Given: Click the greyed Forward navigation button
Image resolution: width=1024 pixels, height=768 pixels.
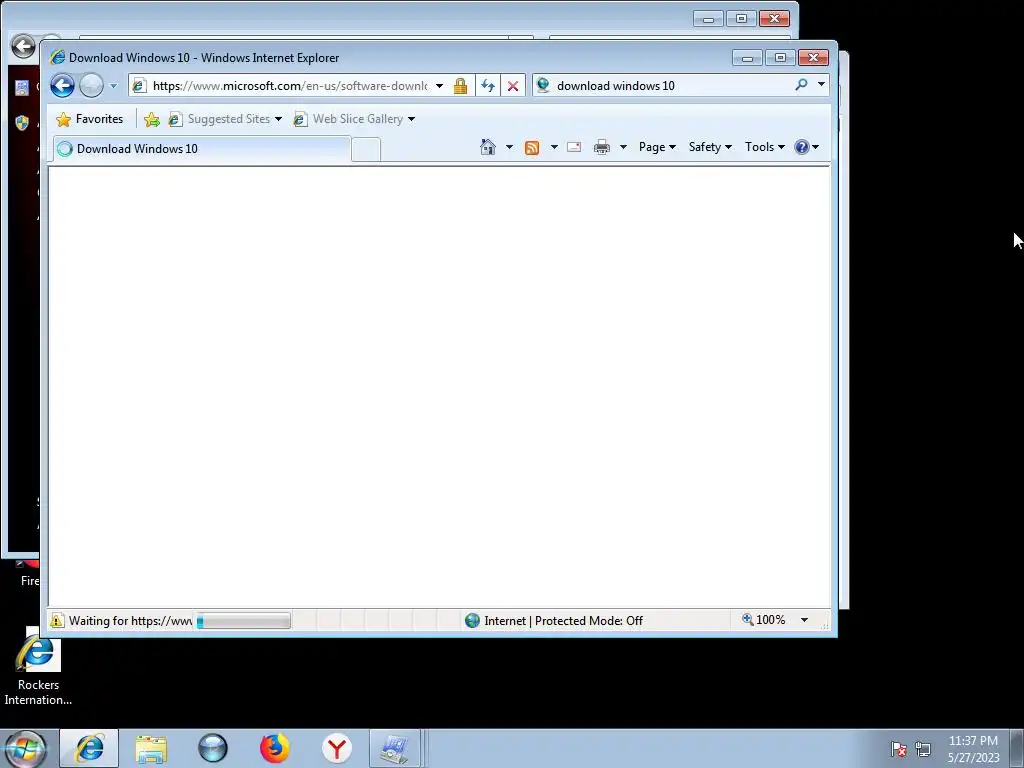Looking at the screenshot, I should 91,86.
